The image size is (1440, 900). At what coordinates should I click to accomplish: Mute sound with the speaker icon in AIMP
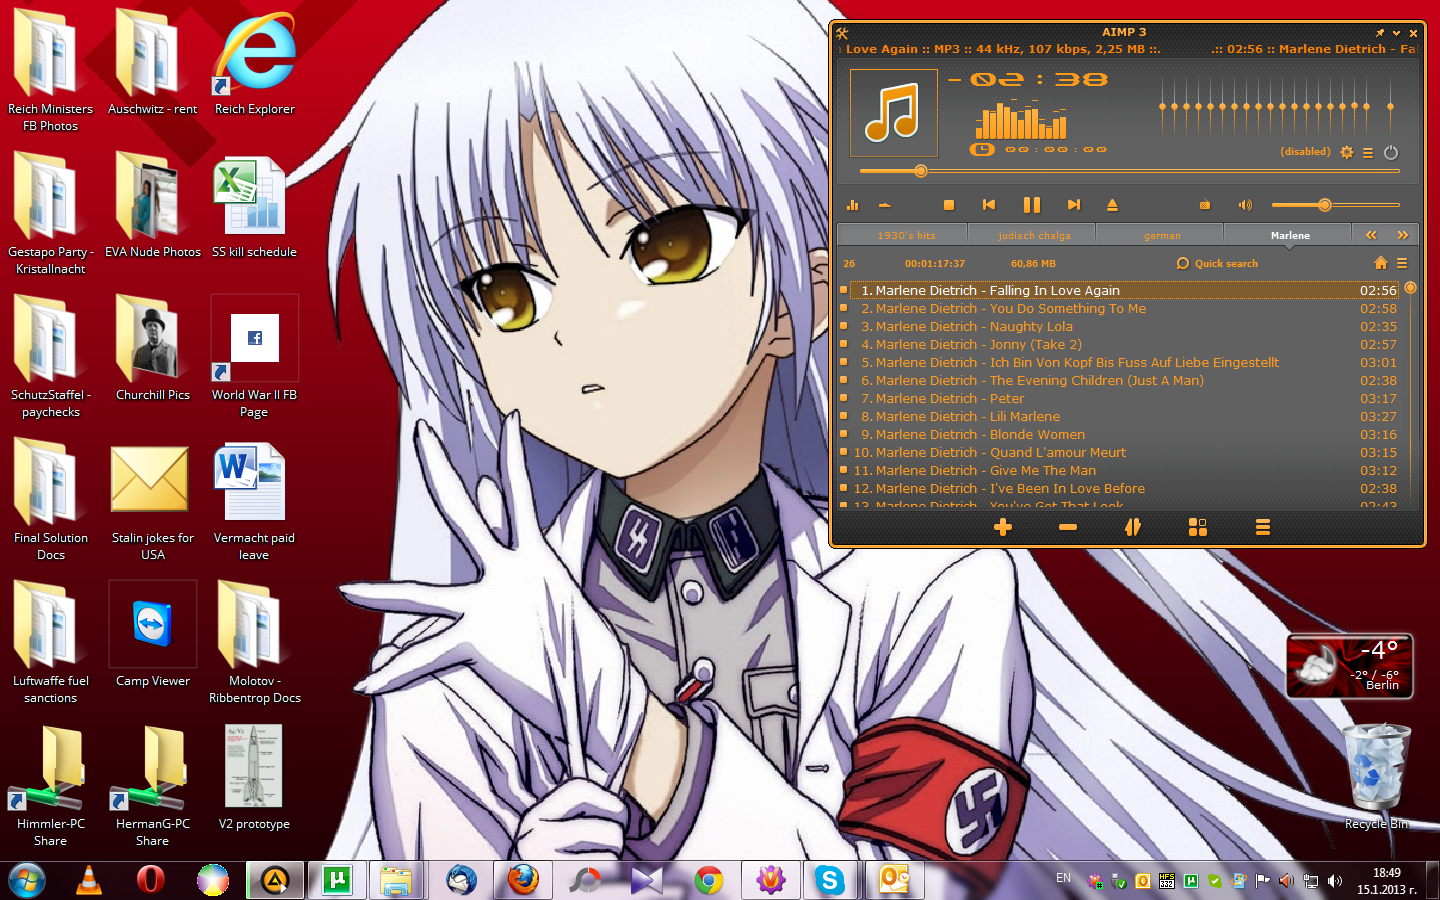tap(1245, 205)
